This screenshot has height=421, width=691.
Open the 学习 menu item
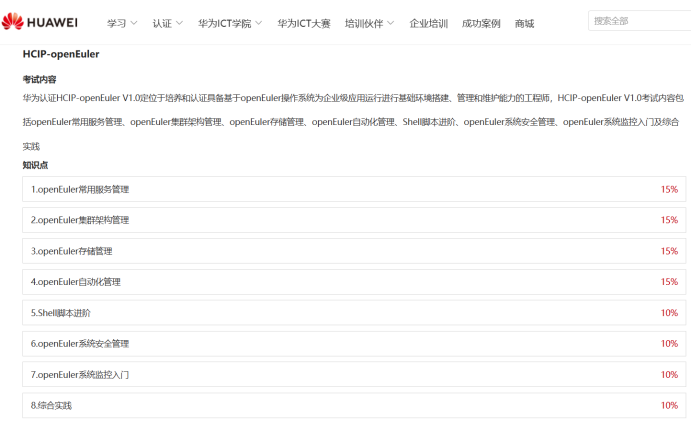[x=116, y=23]
